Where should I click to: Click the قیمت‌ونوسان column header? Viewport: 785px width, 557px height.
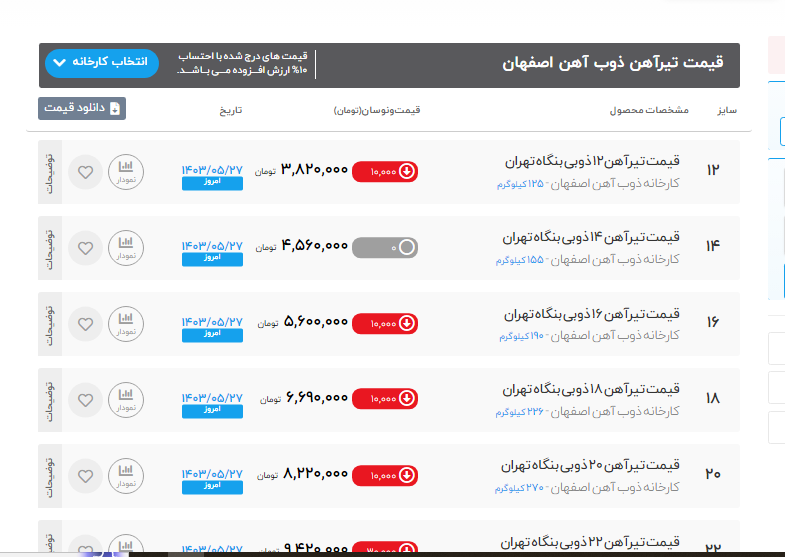pyautogui.click(x=377, y=109)
